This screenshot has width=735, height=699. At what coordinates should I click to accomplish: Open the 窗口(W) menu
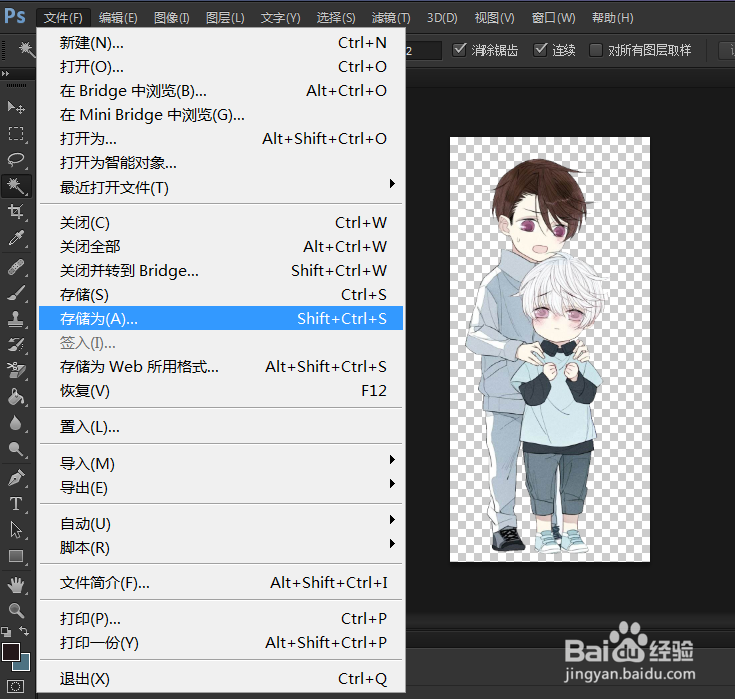554,18
